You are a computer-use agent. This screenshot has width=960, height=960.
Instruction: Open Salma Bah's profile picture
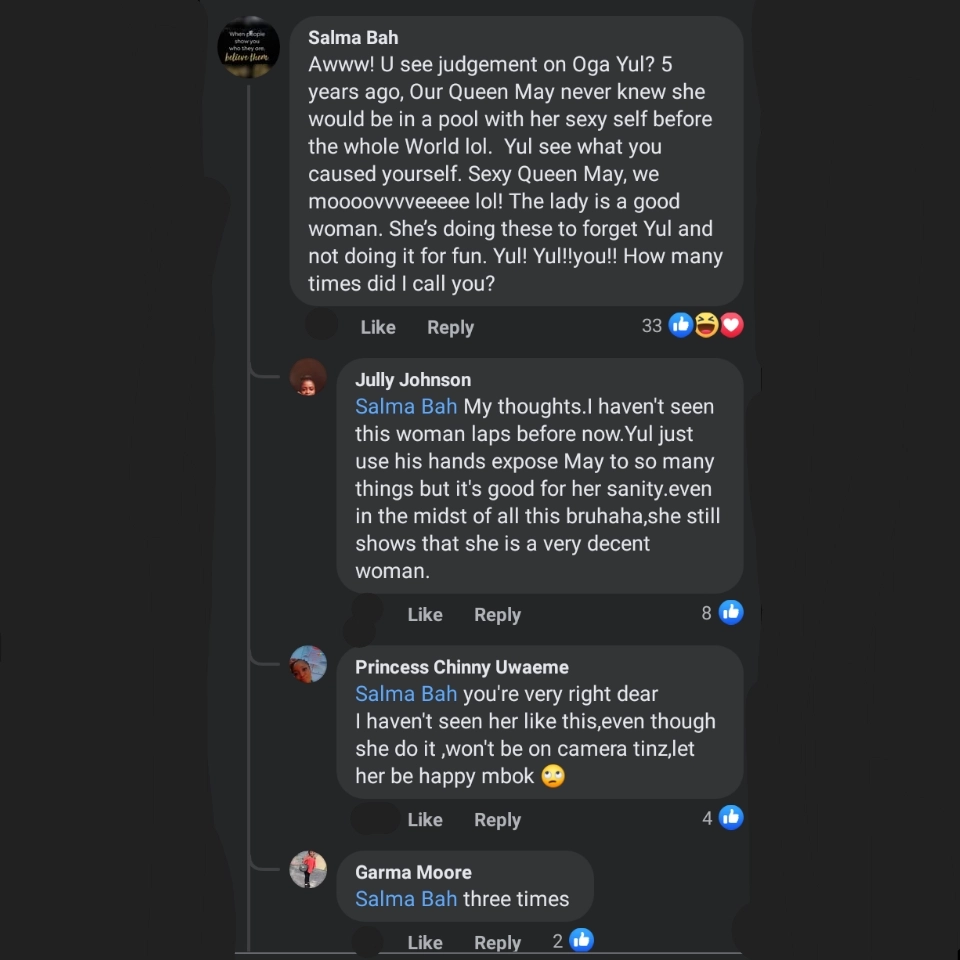248,47
